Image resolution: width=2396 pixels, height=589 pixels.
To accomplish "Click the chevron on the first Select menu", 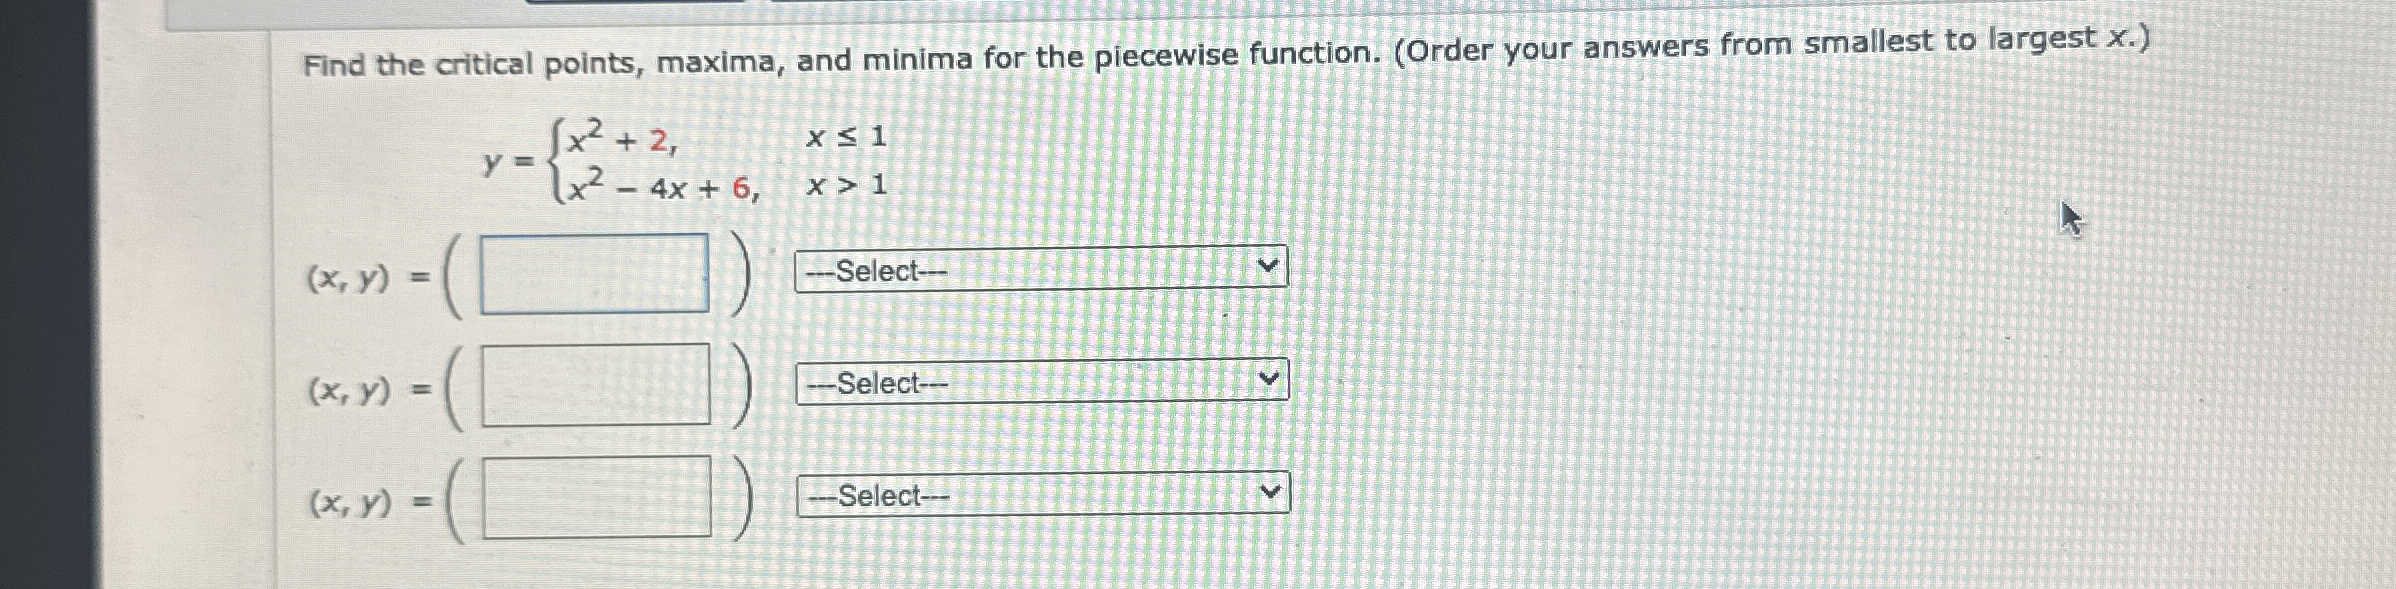I will 1268,265.
